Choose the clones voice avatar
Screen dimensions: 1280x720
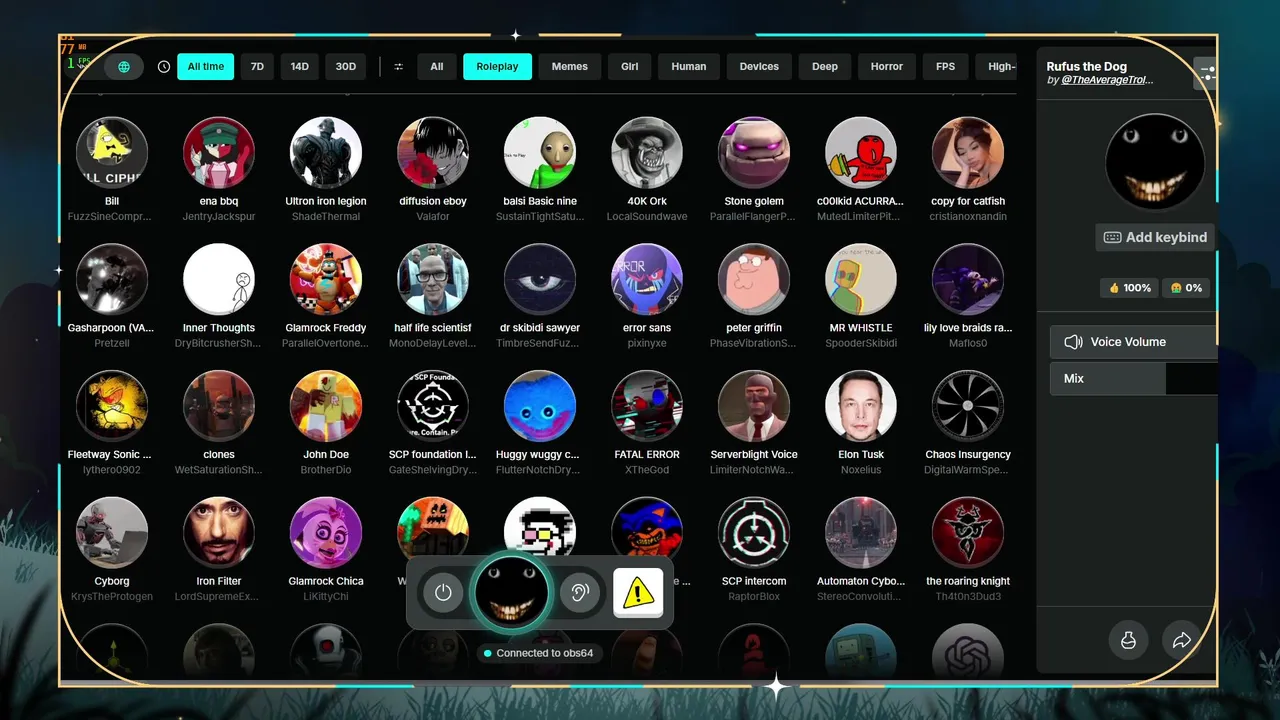pyautogui.click(x=219, y=406)
